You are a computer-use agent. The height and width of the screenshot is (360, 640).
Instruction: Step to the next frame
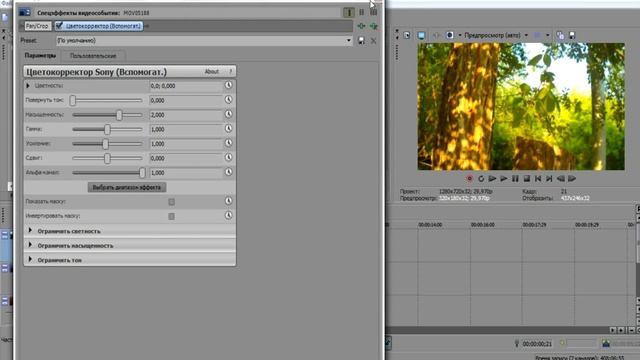pyautogui.click(x=572, y=178)
